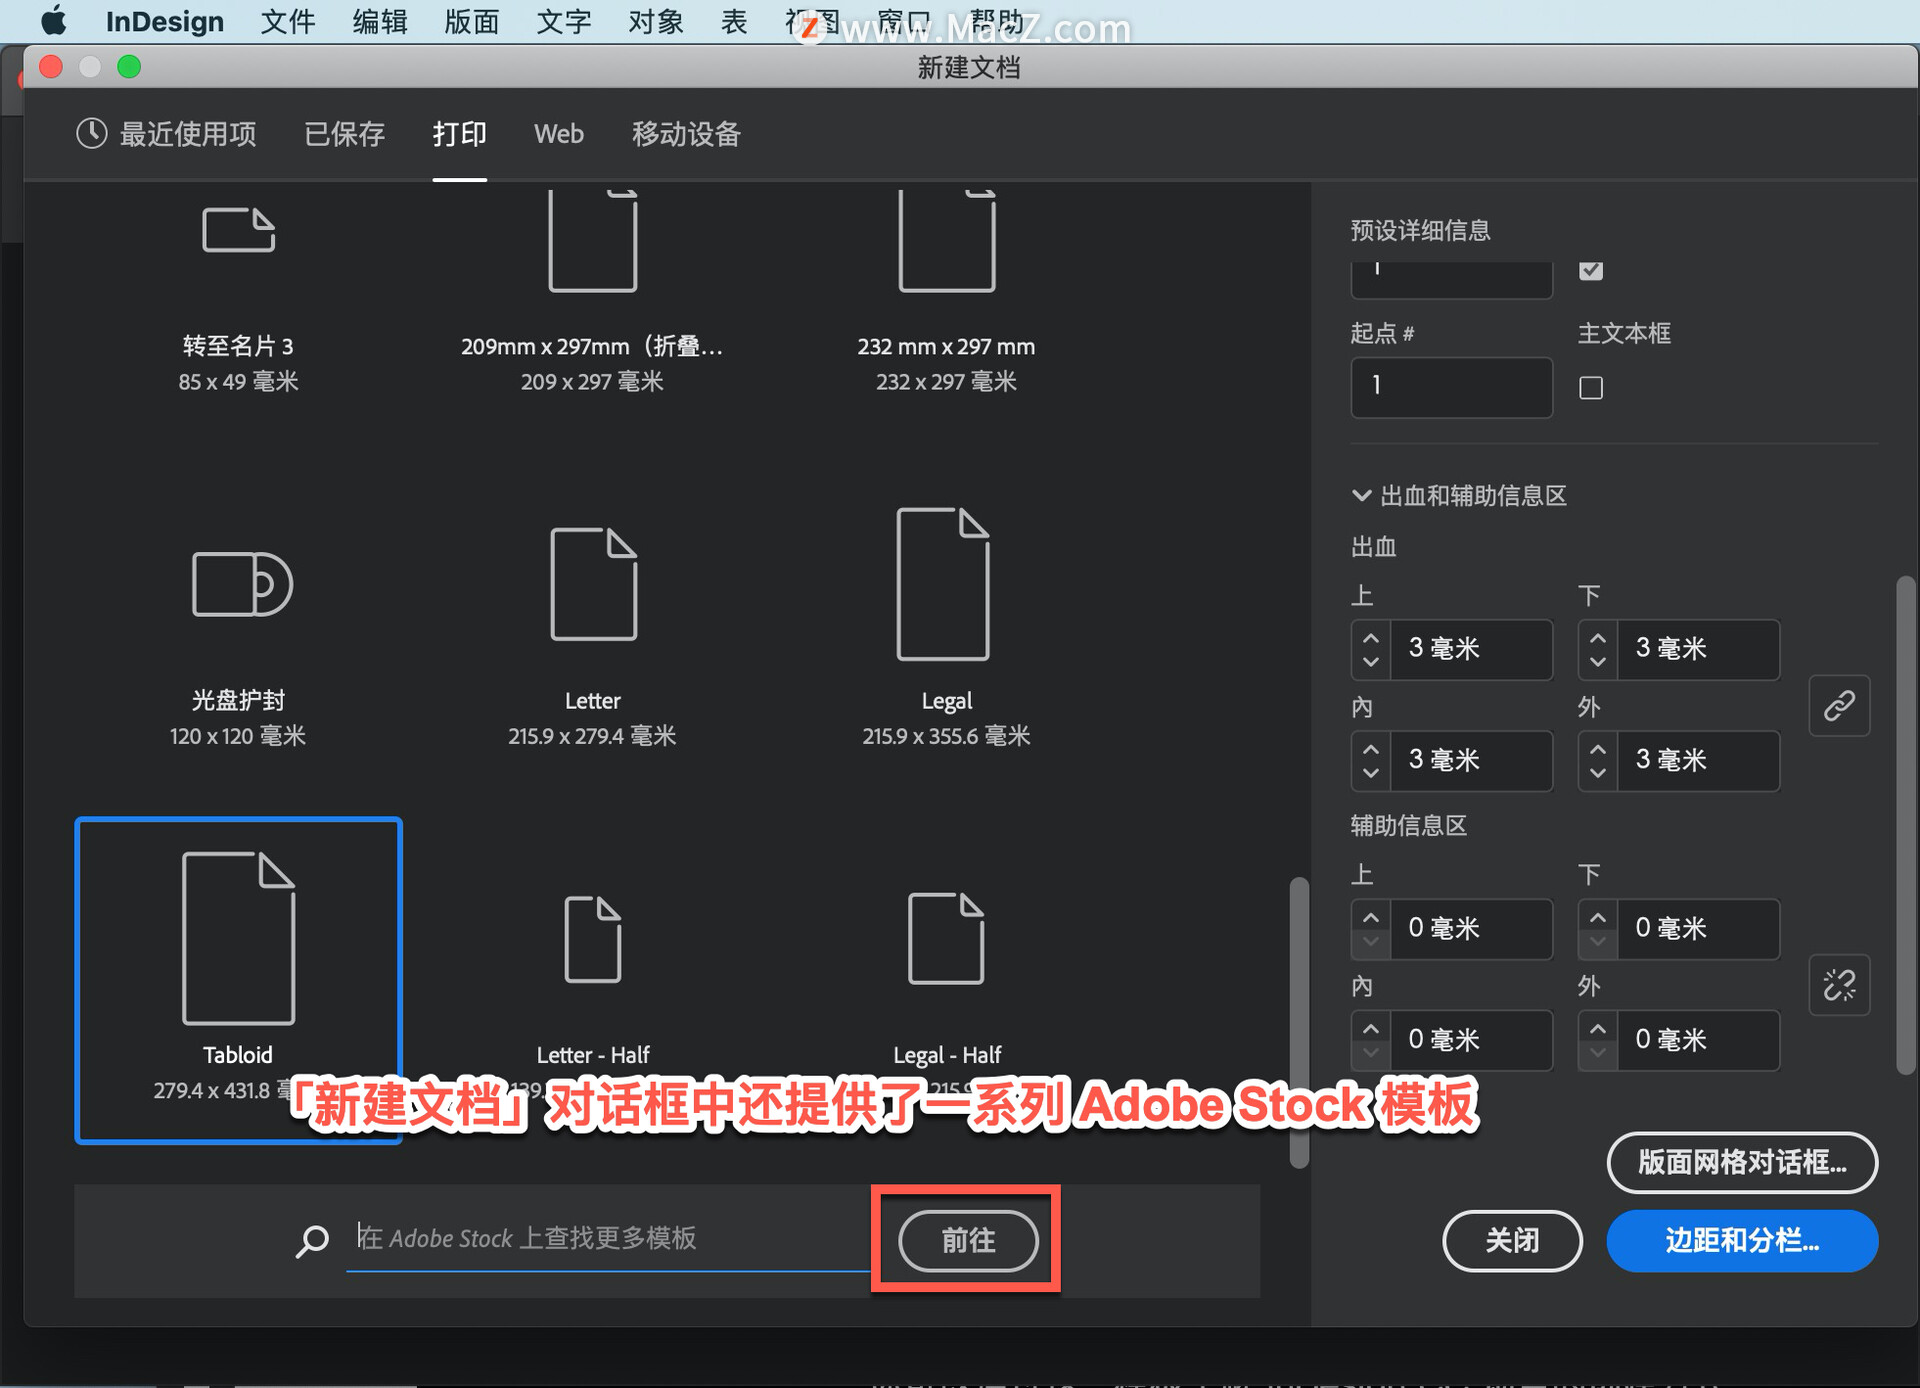1920x1388 pixels.
Task: Switch to the Web tab
Action: [x=558, y=133]
